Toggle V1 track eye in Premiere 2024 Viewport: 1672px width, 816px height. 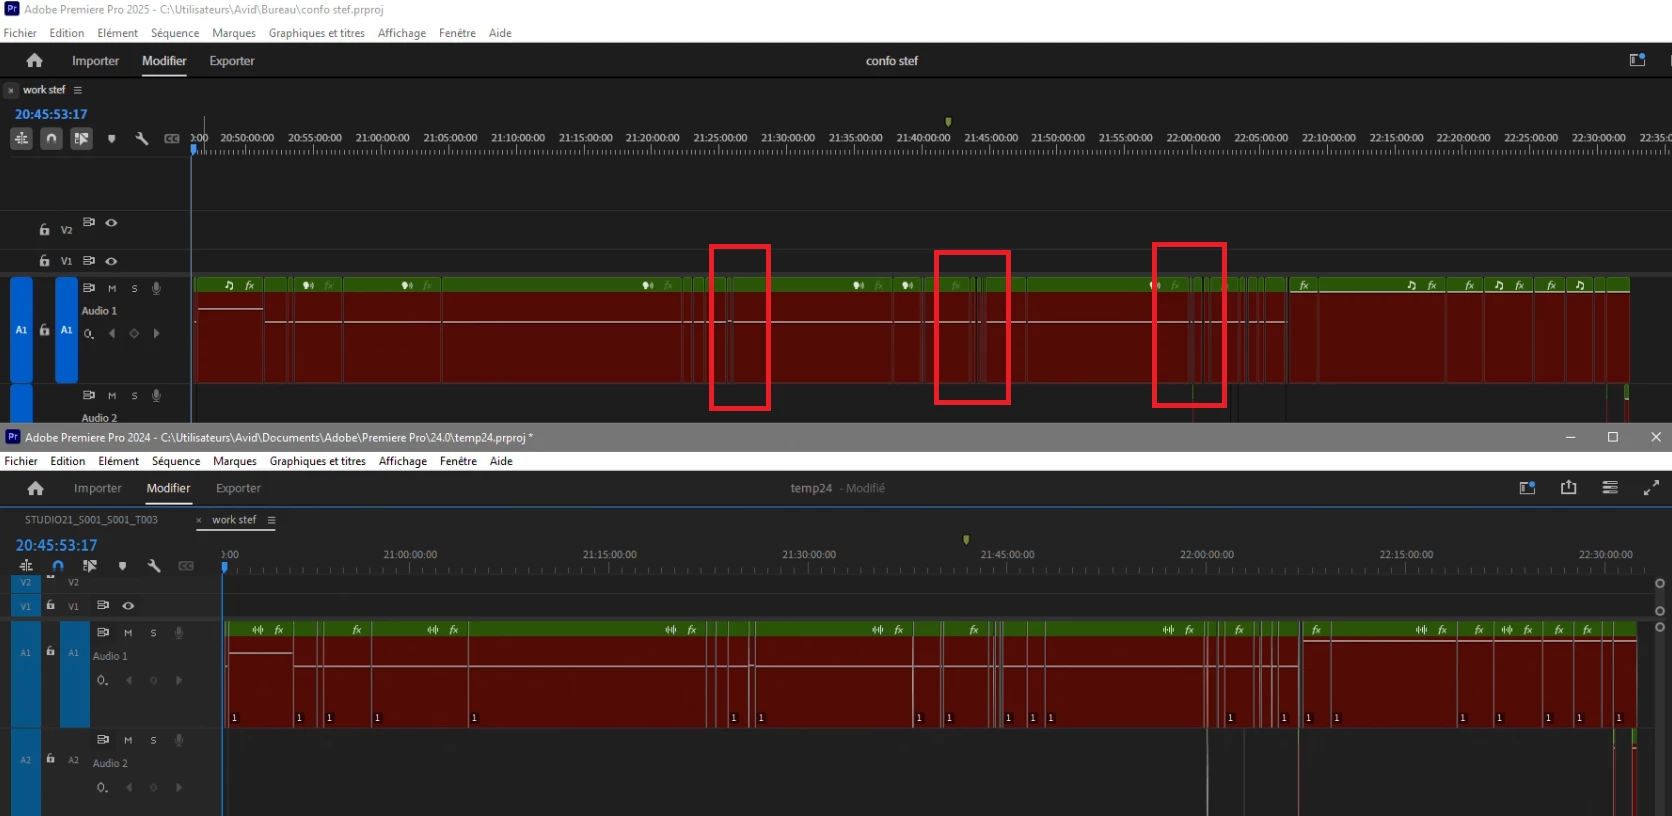click(128, 605)
